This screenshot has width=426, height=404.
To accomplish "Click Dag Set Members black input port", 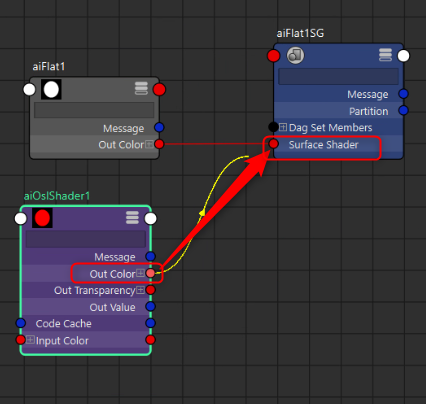I will point(273,127).
